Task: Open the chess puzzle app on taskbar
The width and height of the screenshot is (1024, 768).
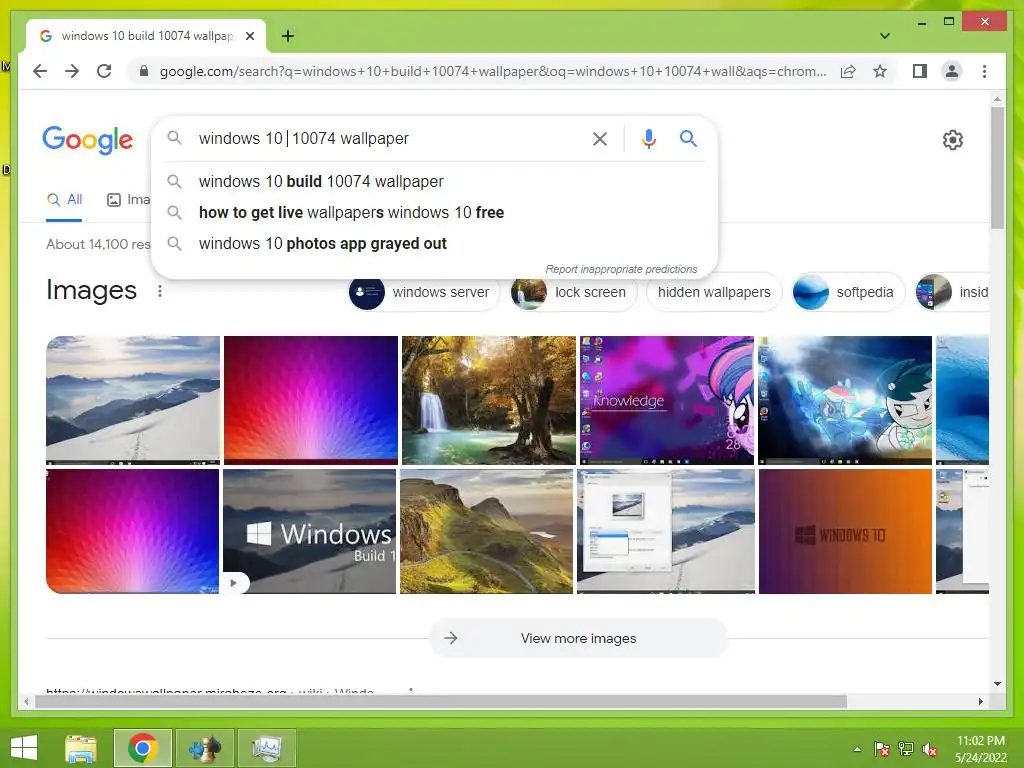Action: [204, 748]
